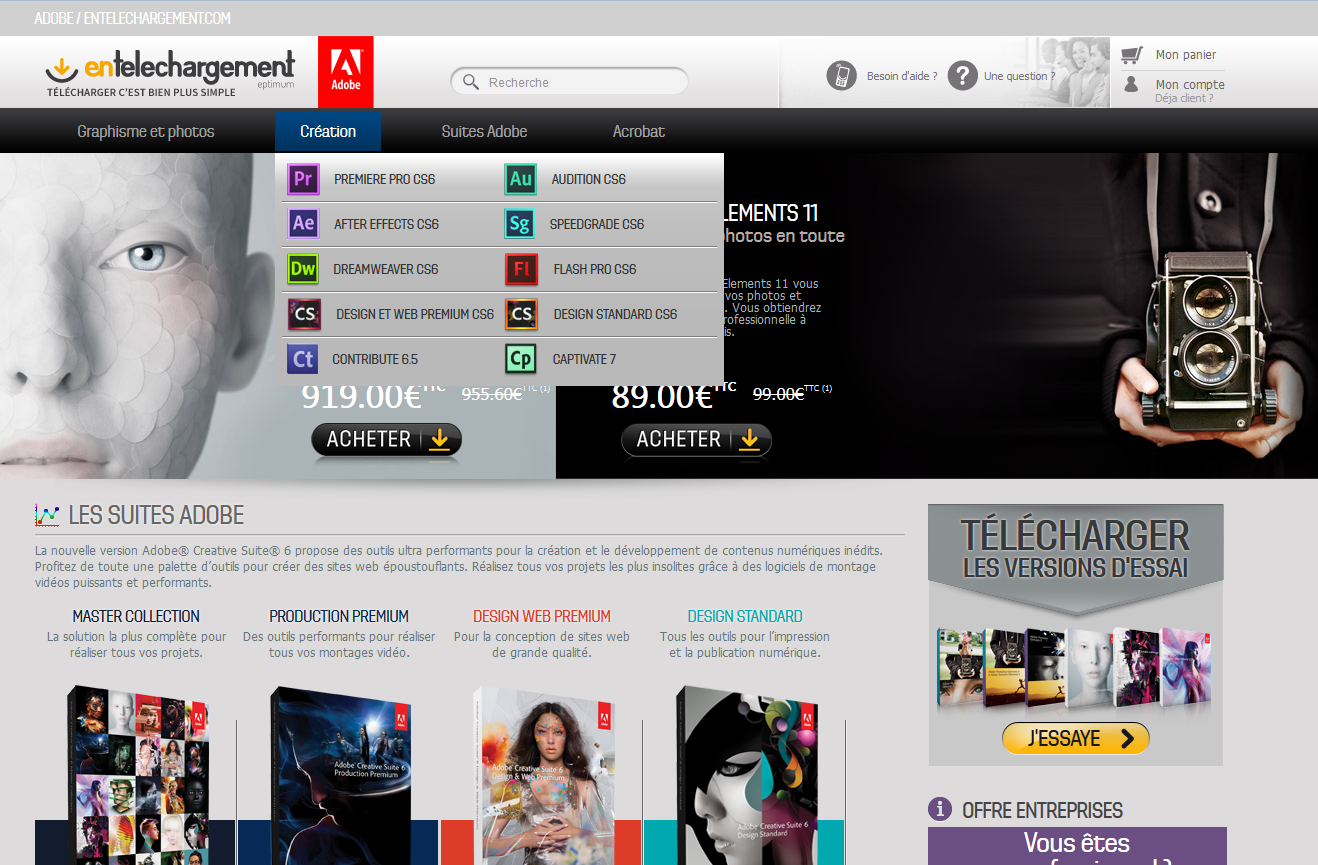Click Design & Web Premium box image

[544, 774]
